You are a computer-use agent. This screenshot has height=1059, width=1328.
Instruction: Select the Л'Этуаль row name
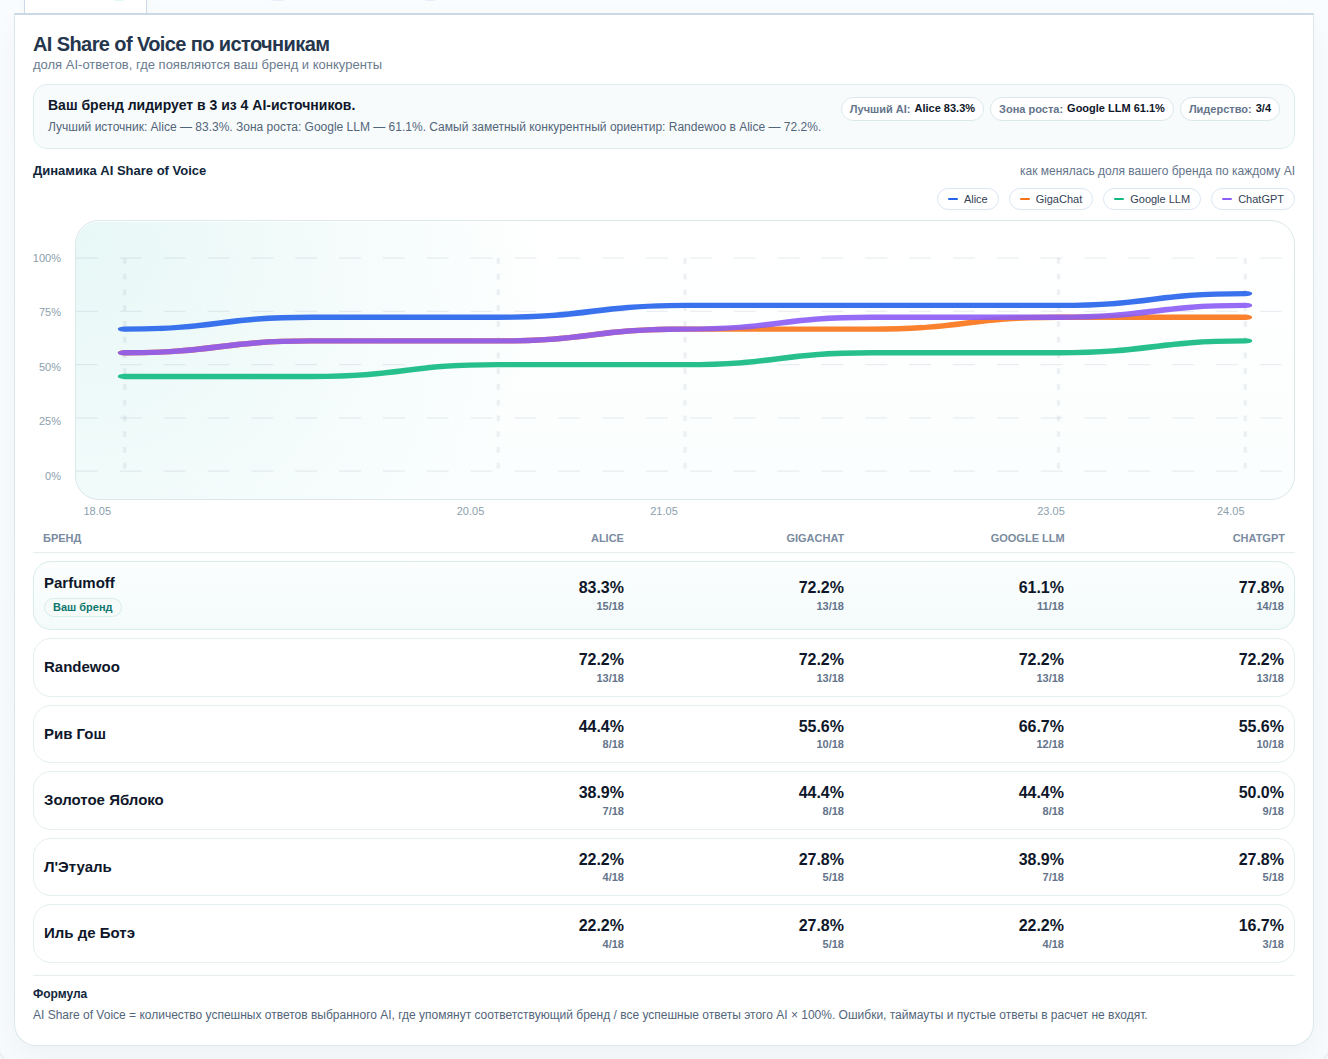point(78,867)
